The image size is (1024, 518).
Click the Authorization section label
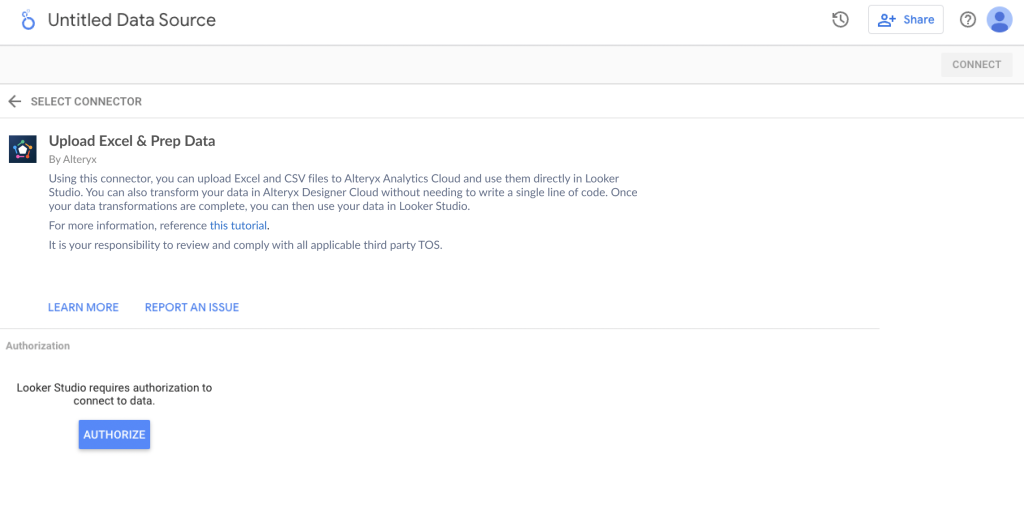coord(38,346)
